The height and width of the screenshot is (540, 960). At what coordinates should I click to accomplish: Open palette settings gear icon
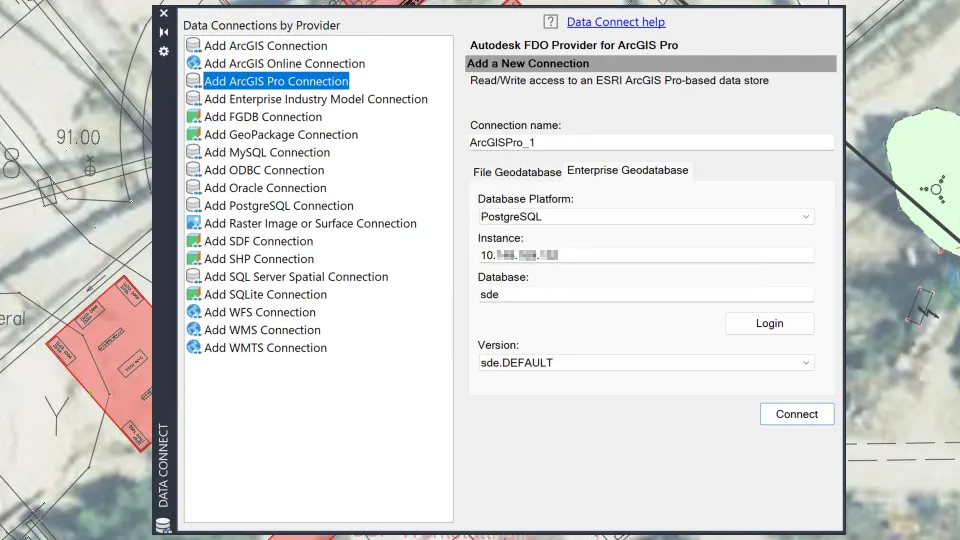tap(163, 51)
